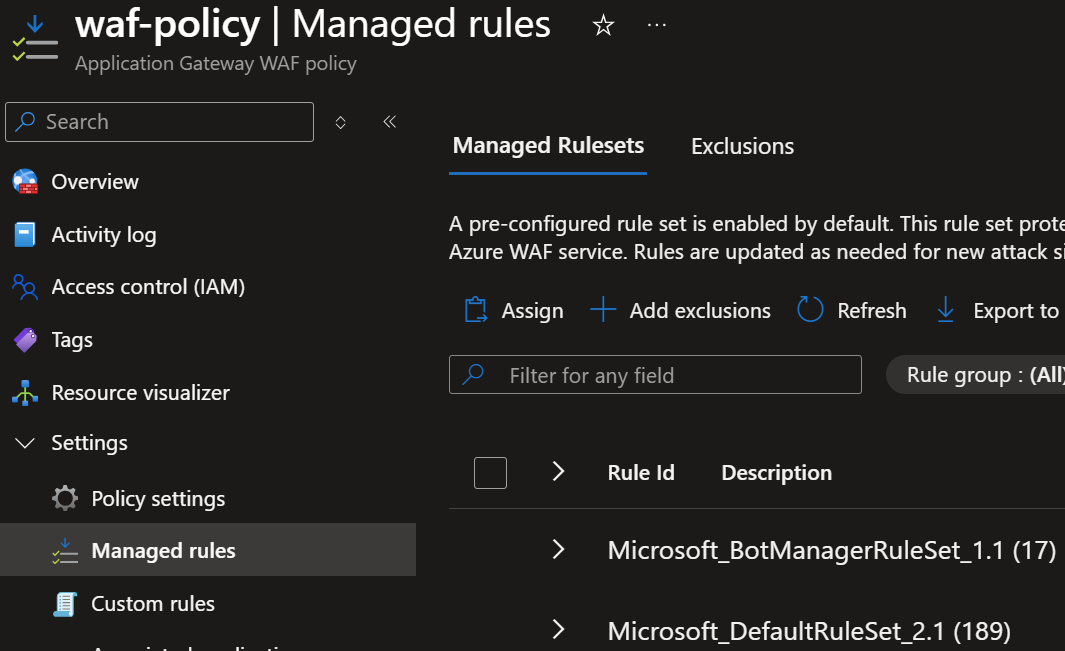This screenshot has height=651, width=1065.
Task: Open the more options ellipsis in the header
Action: pyautogui.click(x=657, y=26)
